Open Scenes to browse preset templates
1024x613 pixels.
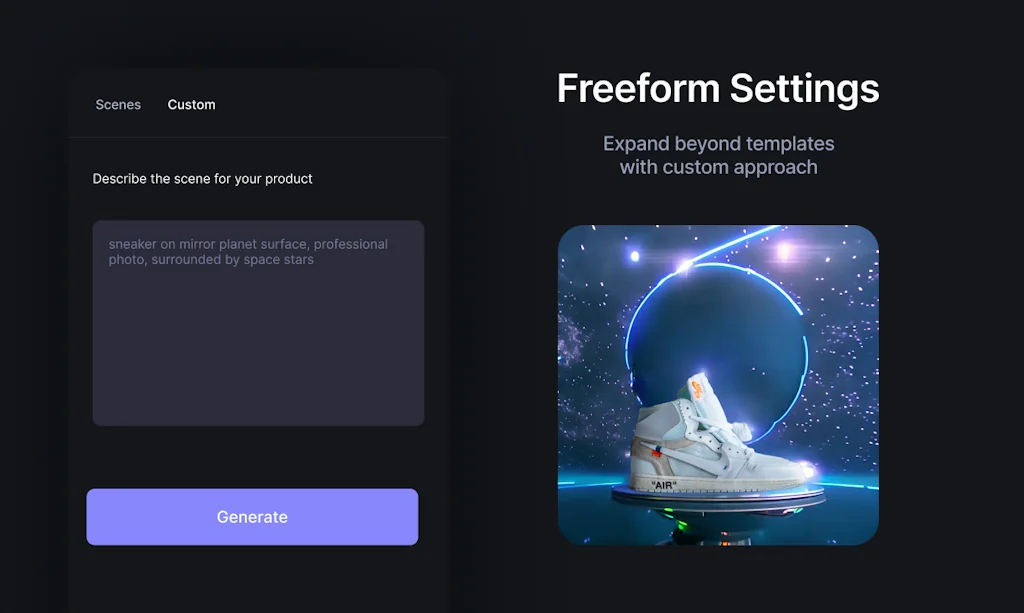pos(118,104)
